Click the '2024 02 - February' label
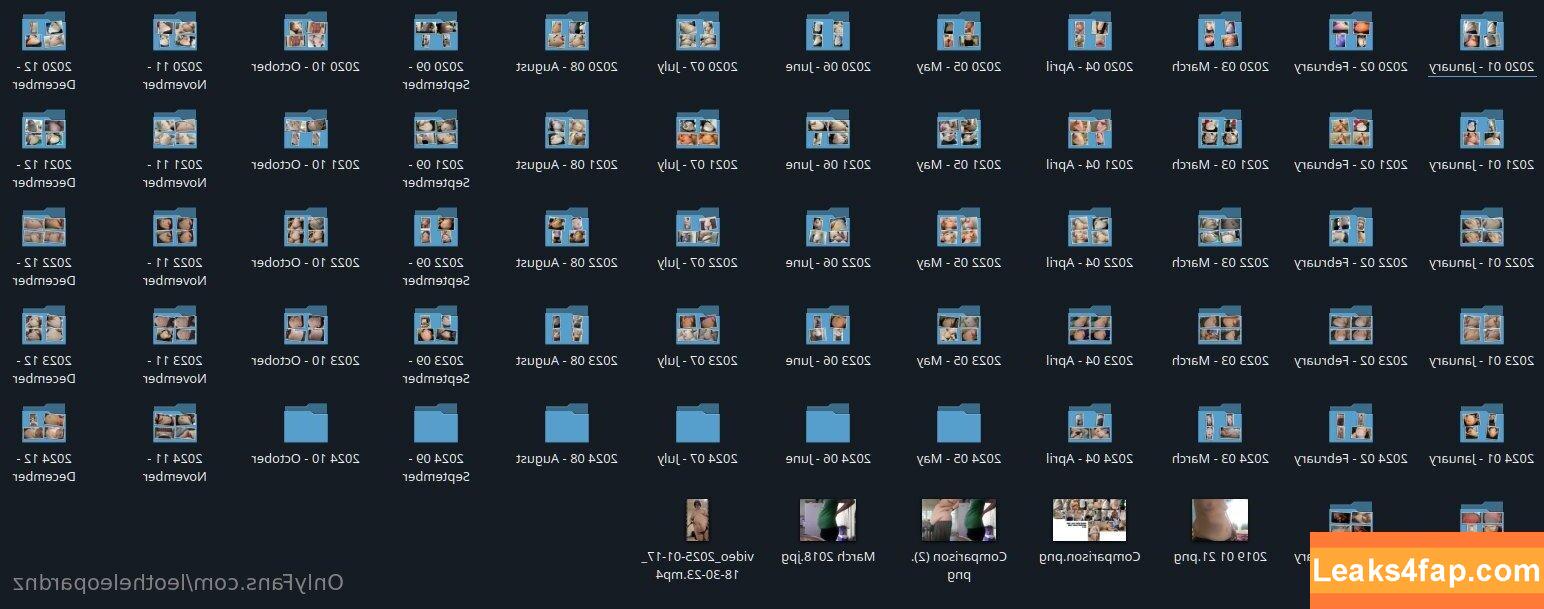Viewport: 1544px width, 609px height. coord(1351,458)
